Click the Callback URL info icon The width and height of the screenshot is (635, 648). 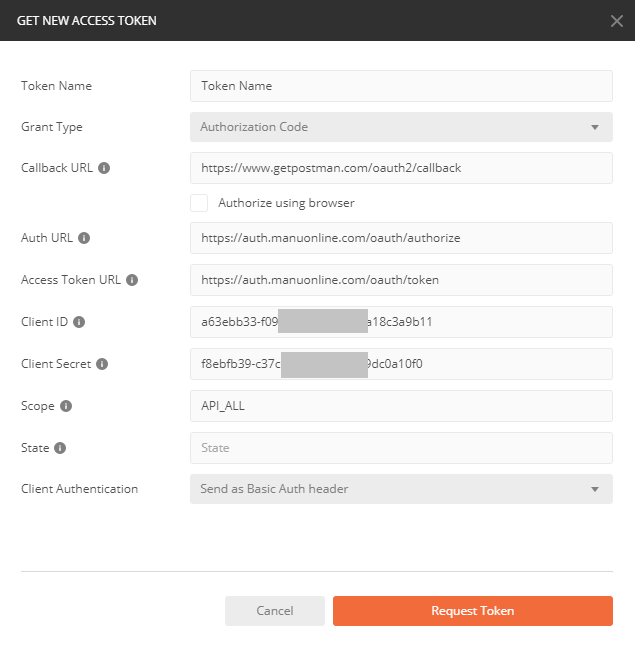[x=104, y=168]
